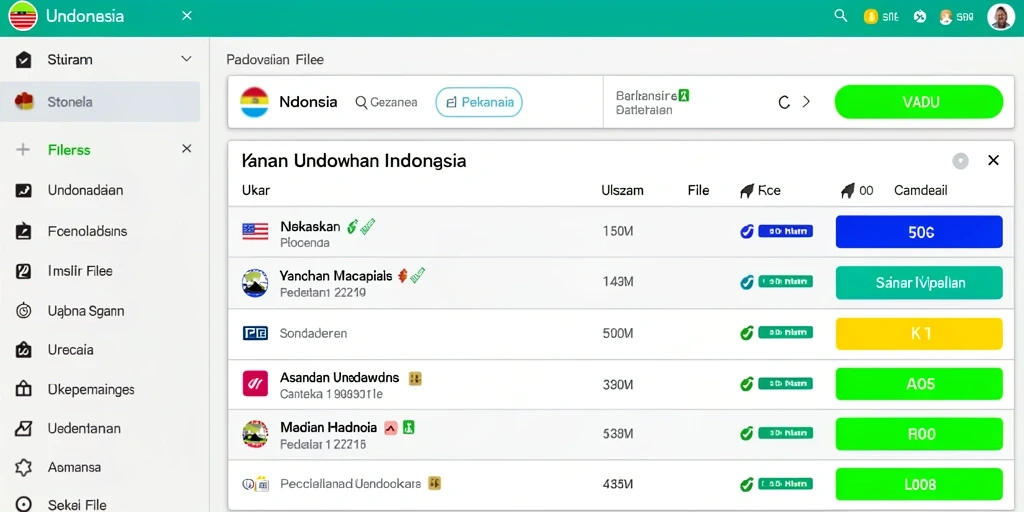
Task: Click the red icon beside Yanchan Macapials
Action: pyautogui.click(x=402, y=276)
